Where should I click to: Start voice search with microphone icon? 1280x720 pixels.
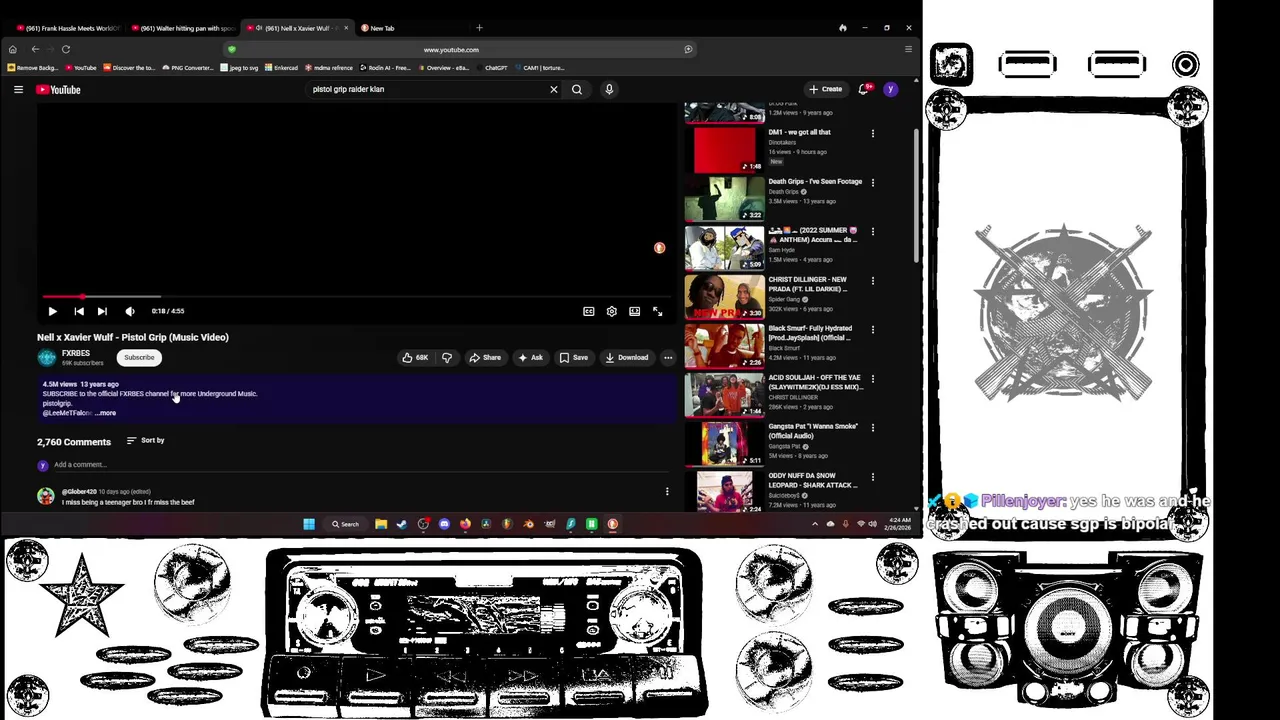pos(609,89)
